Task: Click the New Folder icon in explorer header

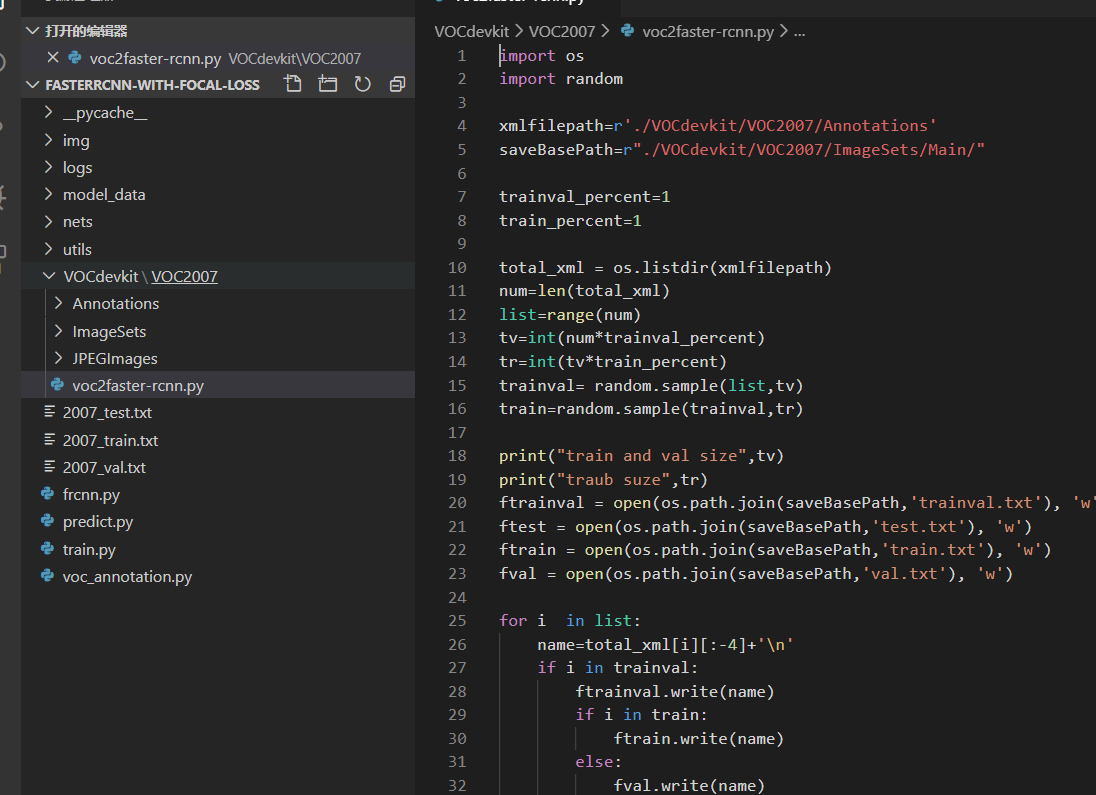Action: pyautogui.click(x=327, y=85)
